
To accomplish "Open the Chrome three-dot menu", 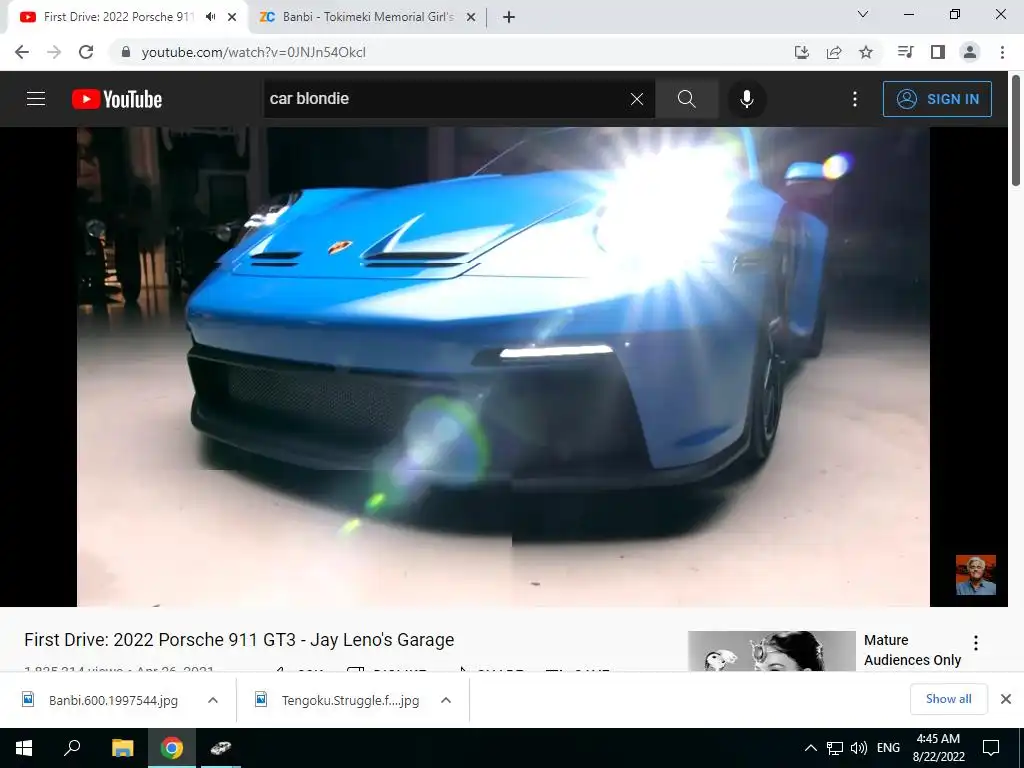I will (x=1002, y=52).
